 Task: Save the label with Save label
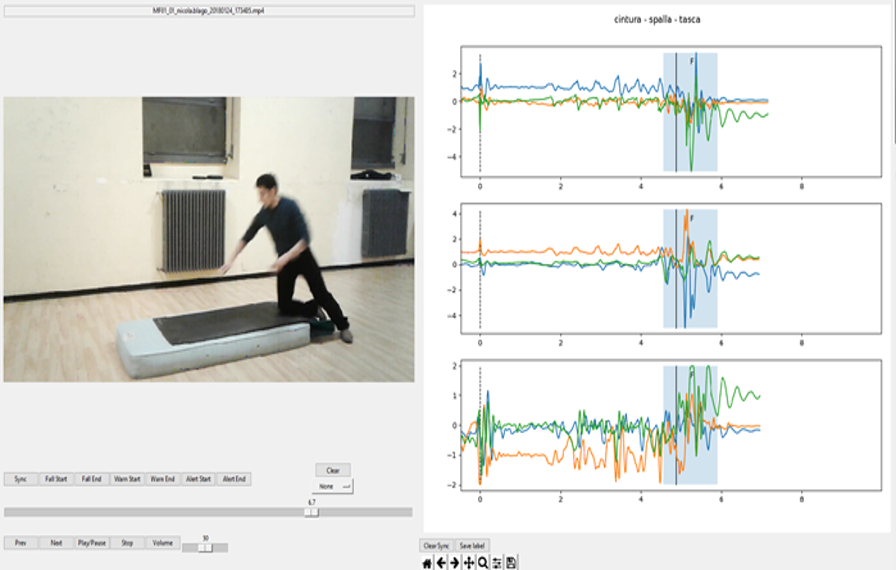point(473,546)
